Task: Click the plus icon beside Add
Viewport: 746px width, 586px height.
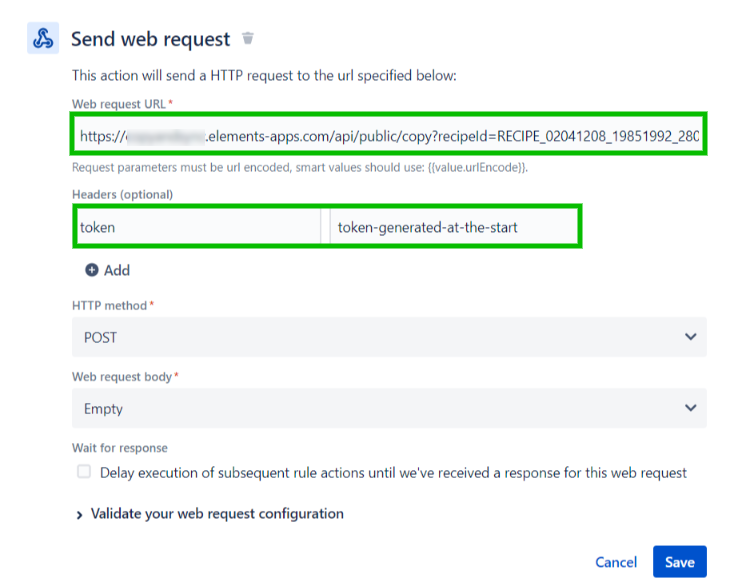Action: 92,270
